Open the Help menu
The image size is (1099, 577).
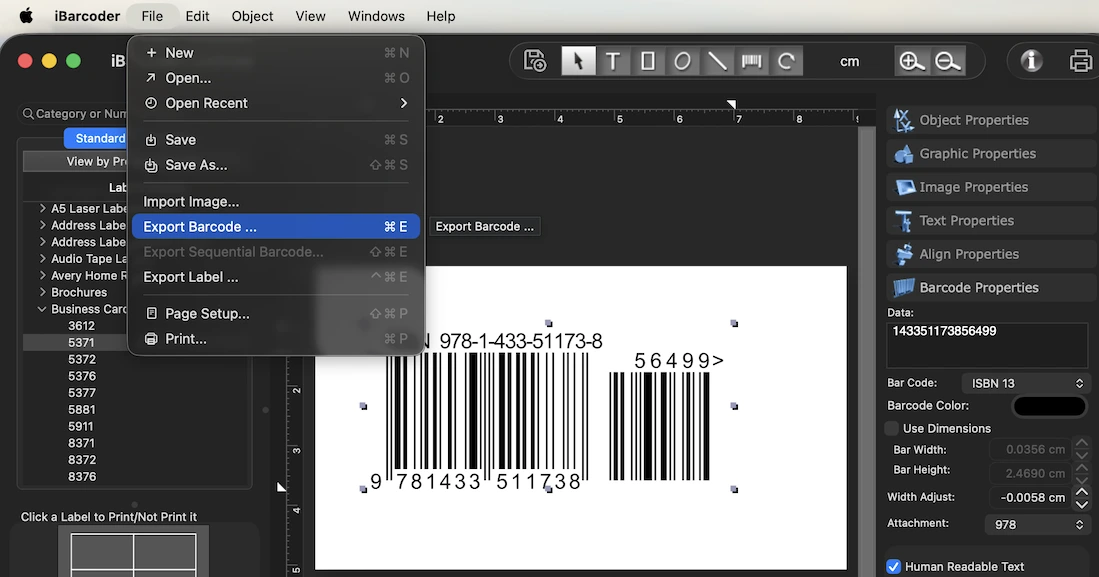[441, 15]
